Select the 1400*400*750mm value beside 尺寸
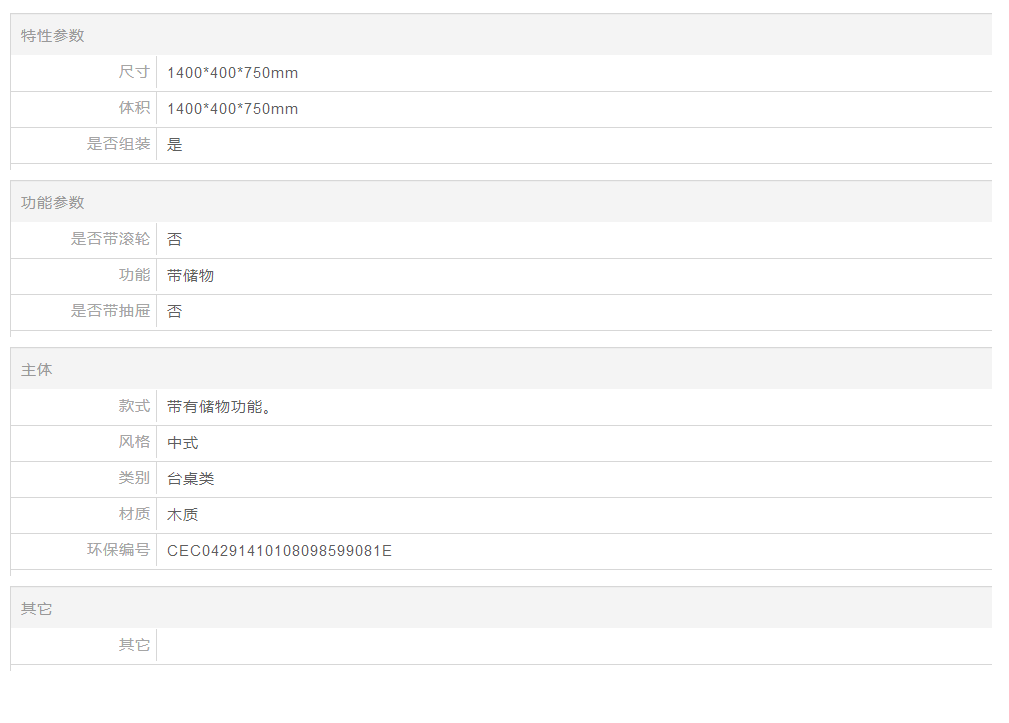The image size is (1009, 723). [232, 73]
